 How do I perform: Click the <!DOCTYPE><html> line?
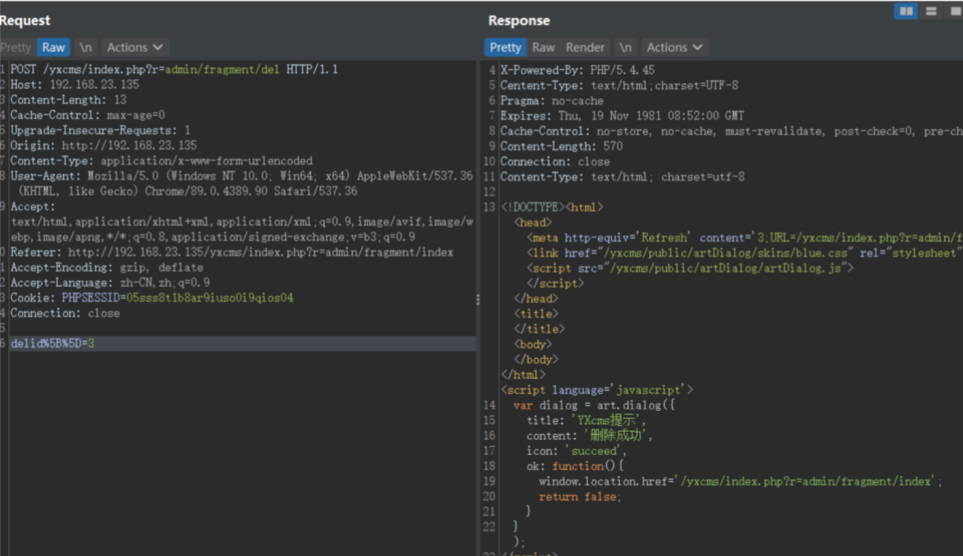coord(552,207)
